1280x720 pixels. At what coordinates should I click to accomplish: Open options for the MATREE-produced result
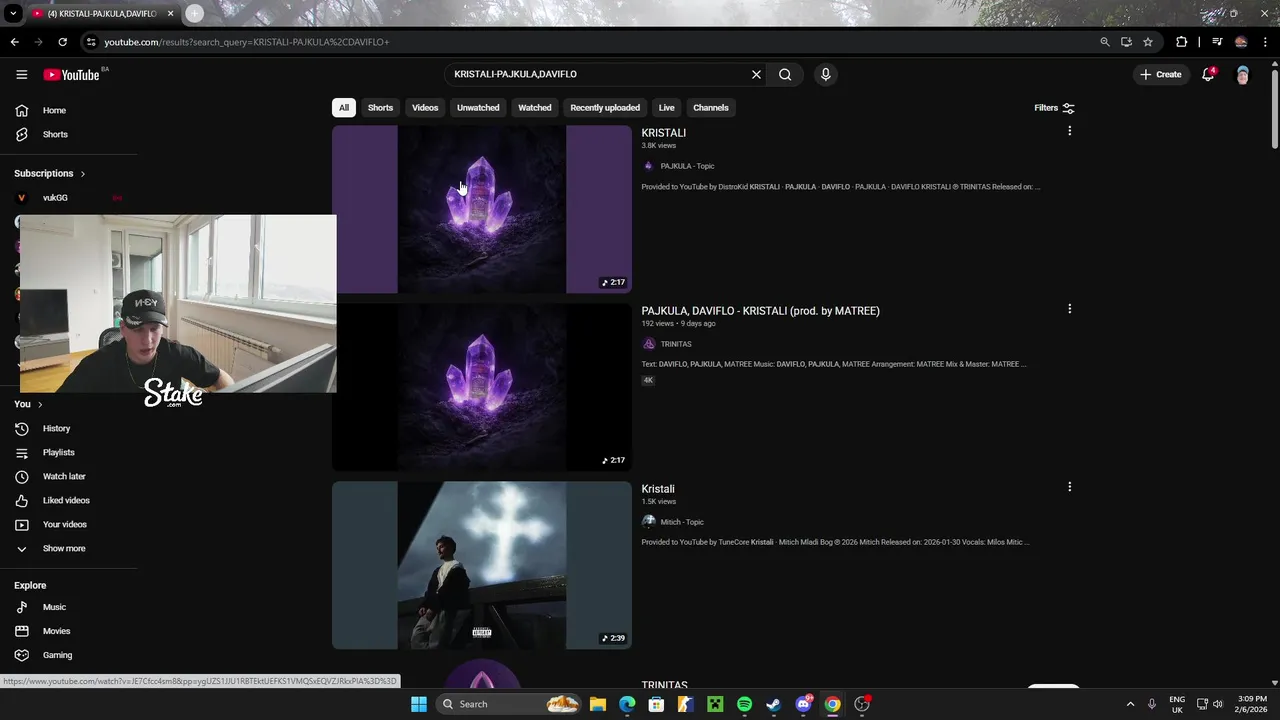1069,309
